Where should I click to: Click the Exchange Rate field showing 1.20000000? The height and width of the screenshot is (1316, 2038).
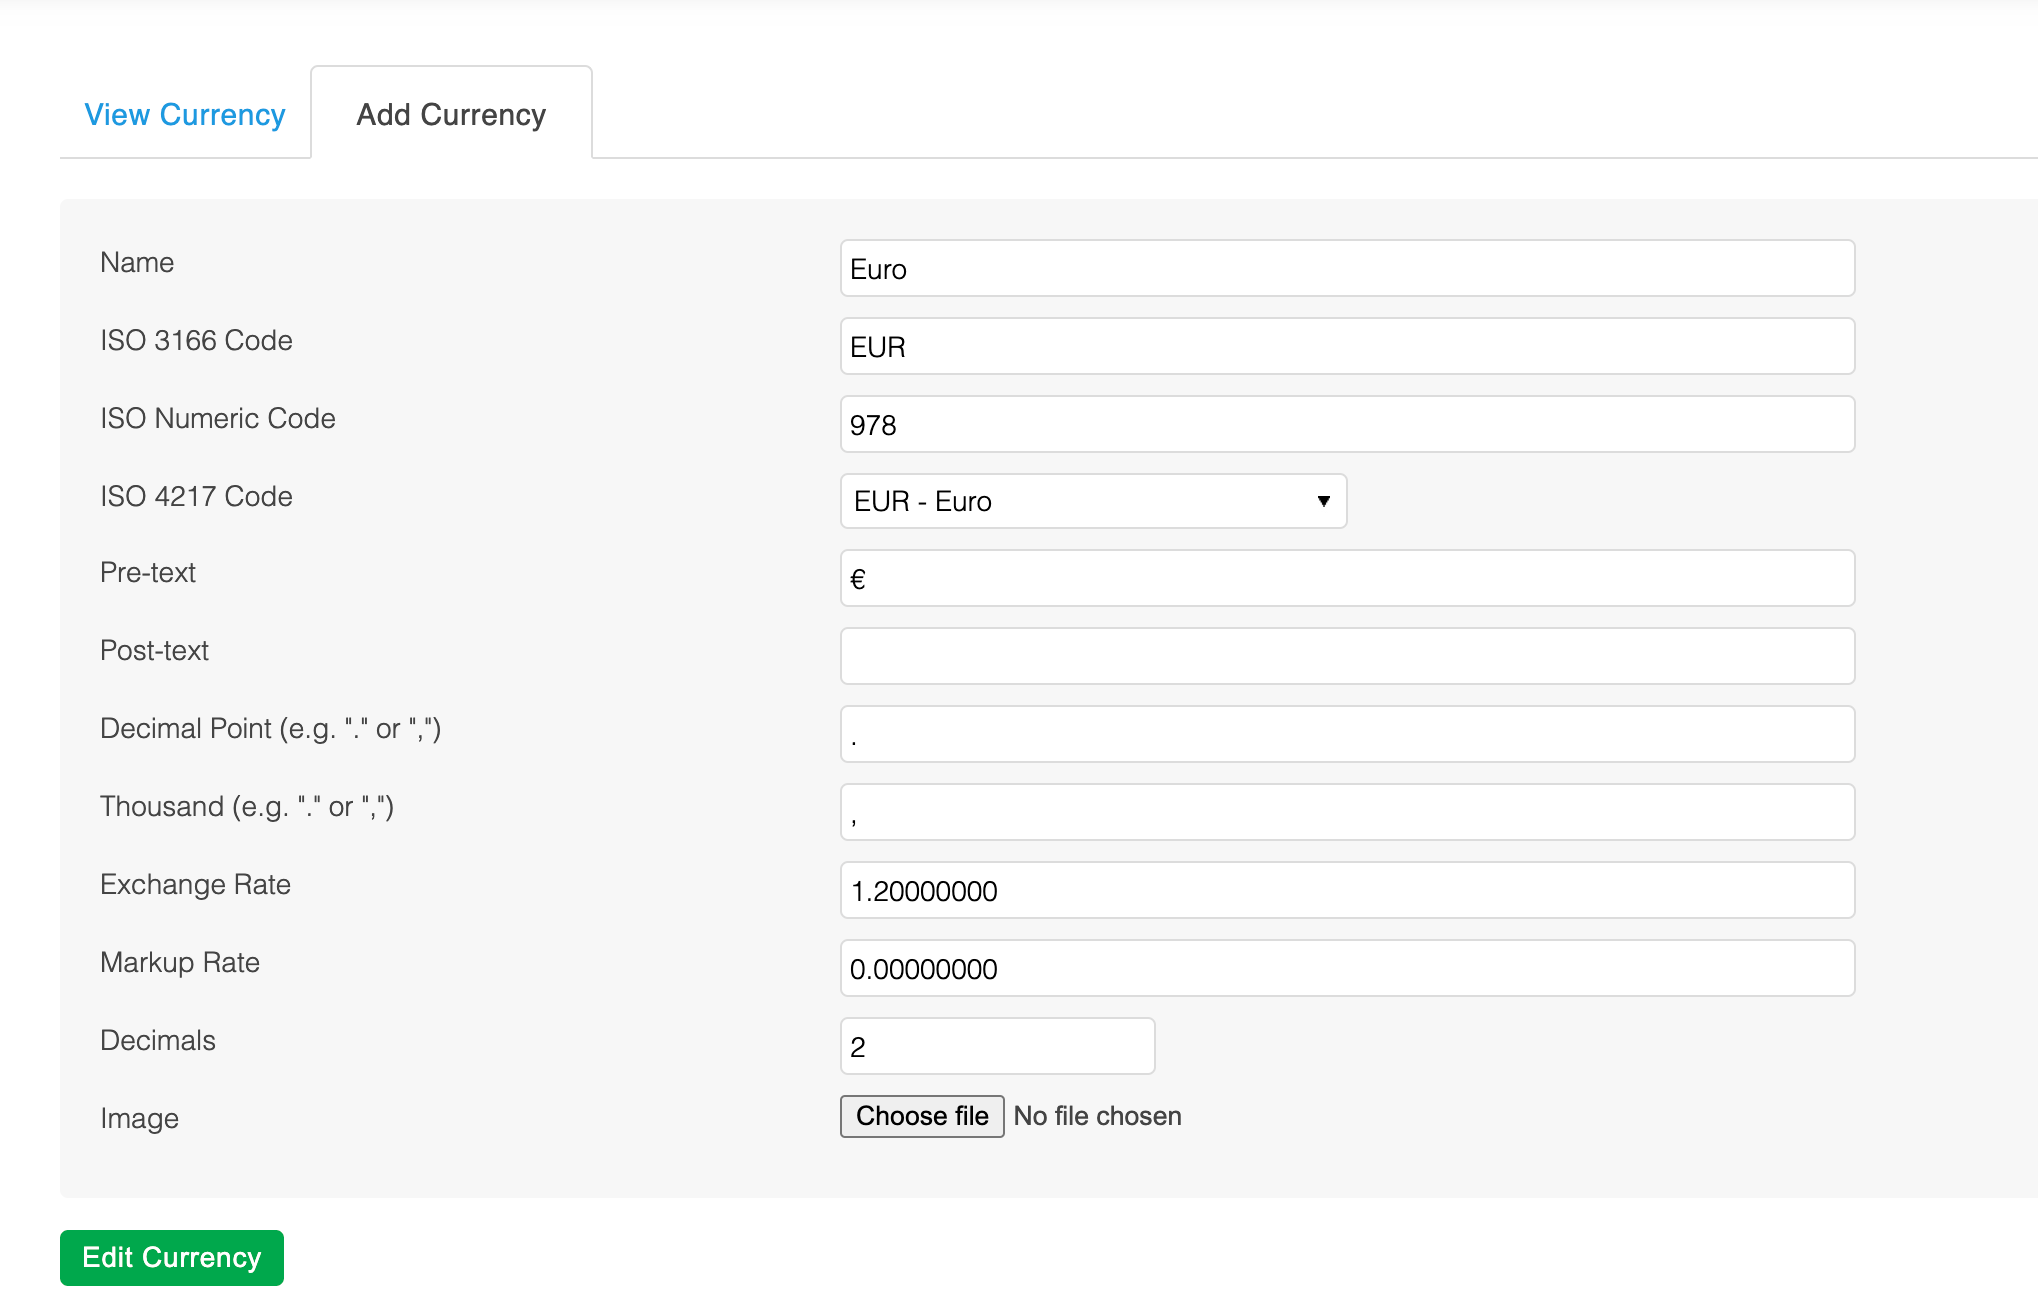tap(1346, 891)
